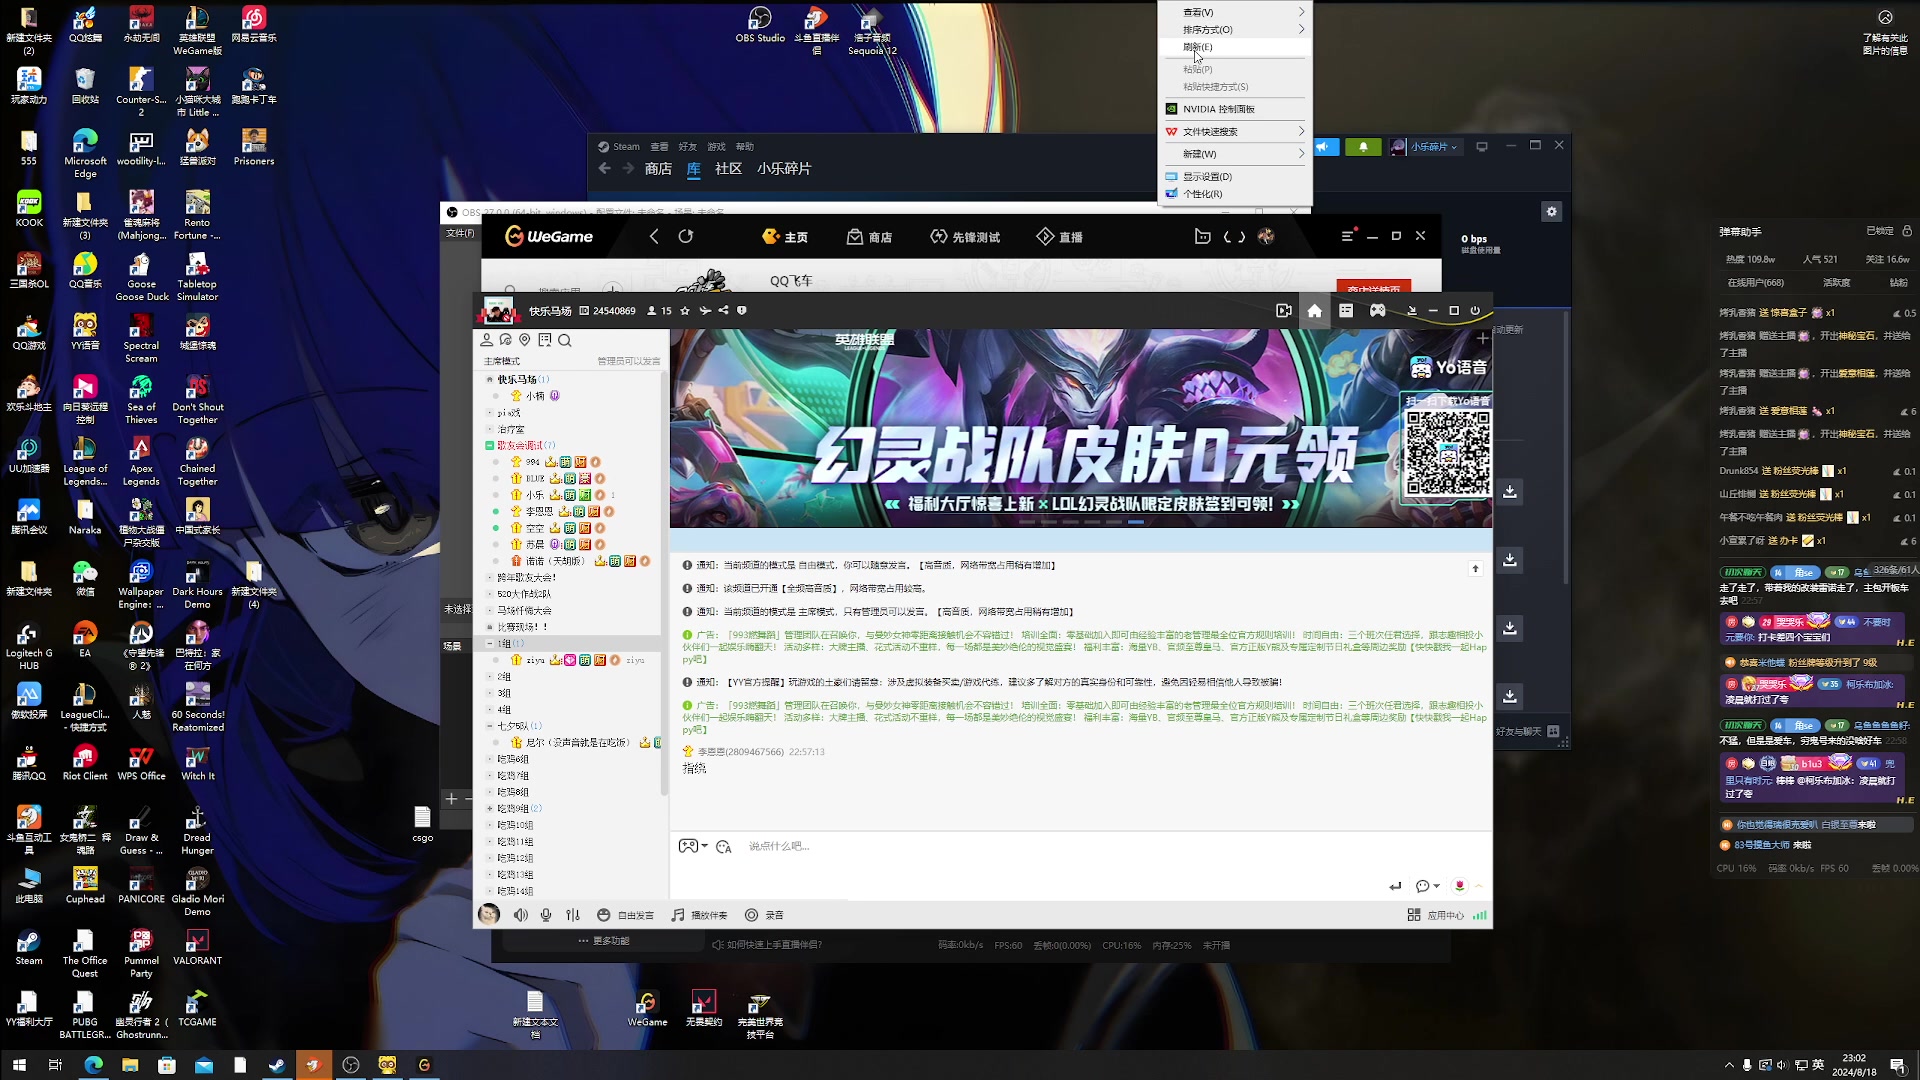Image resolution: width=1920 pixels, height=1080 pixels.
Task: Click Steam announcements megaphone button
Action: tap(1324, 147)
